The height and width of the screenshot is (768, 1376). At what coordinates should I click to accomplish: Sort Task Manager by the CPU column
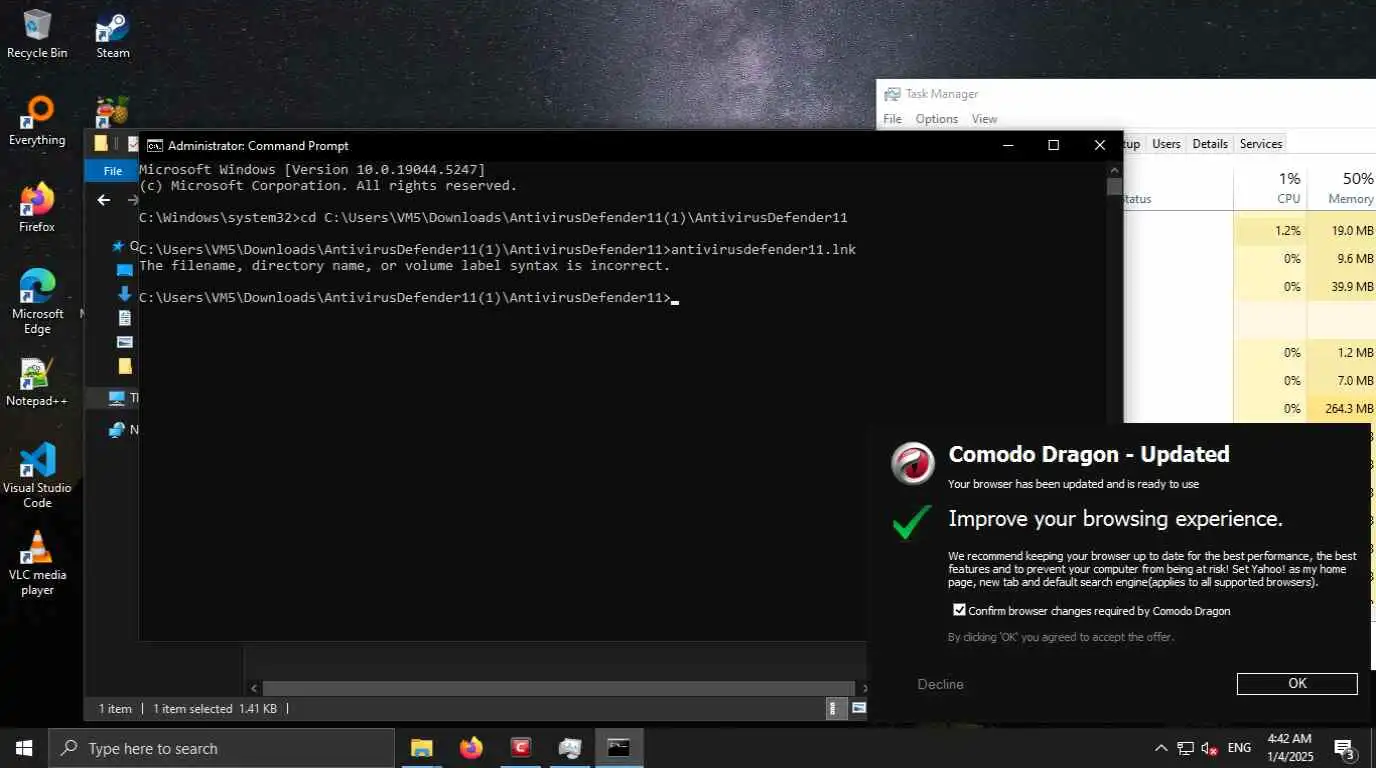(x=1270, y=187)
